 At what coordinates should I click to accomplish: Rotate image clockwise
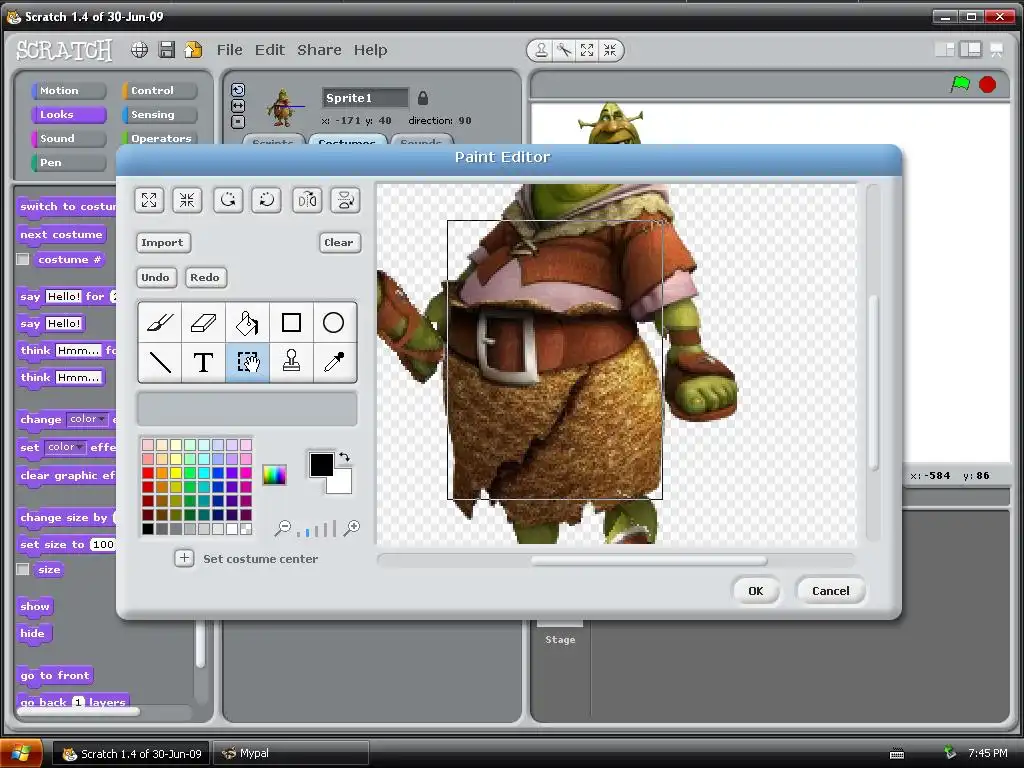[x=266, y=200]
